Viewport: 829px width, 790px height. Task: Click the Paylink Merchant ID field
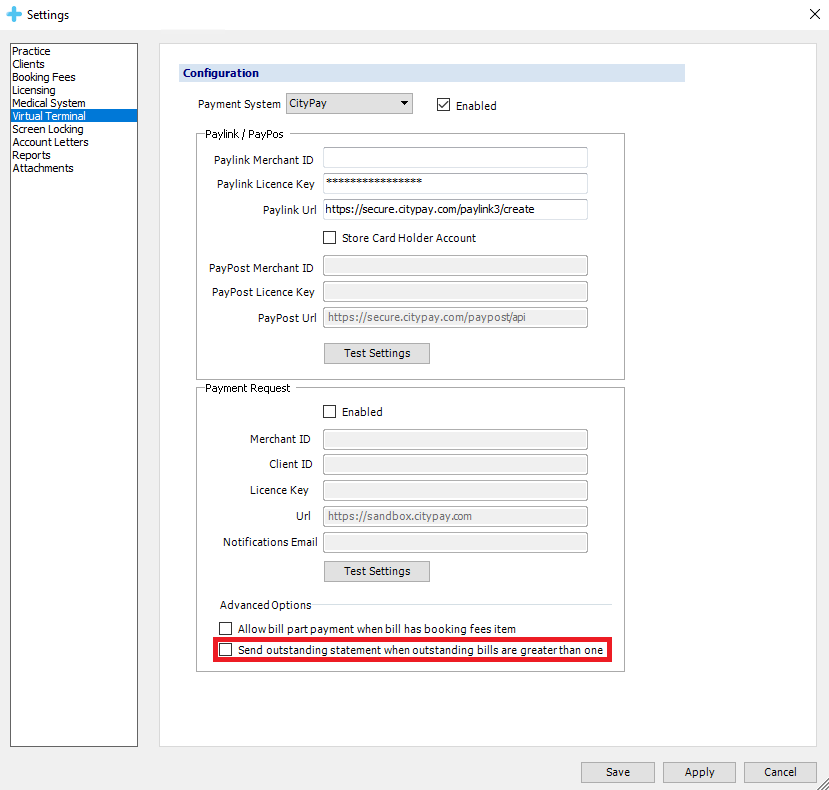[455, 158]
